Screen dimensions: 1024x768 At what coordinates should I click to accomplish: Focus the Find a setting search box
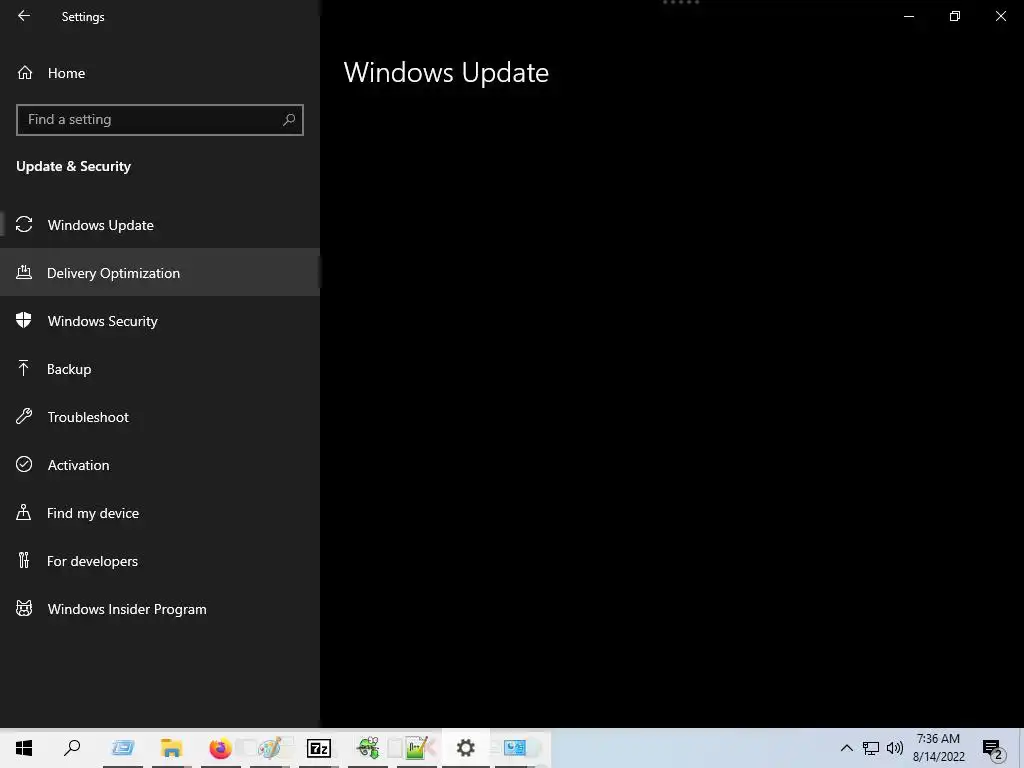coord(160,120)
